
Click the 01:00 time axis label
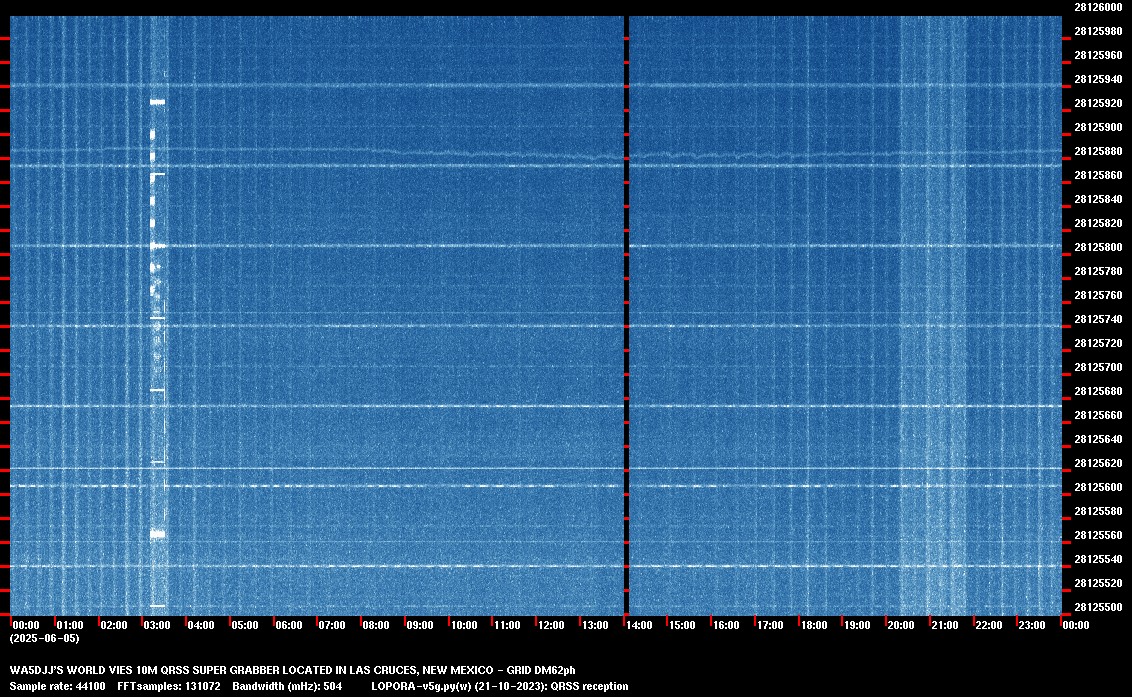(70, 625)
